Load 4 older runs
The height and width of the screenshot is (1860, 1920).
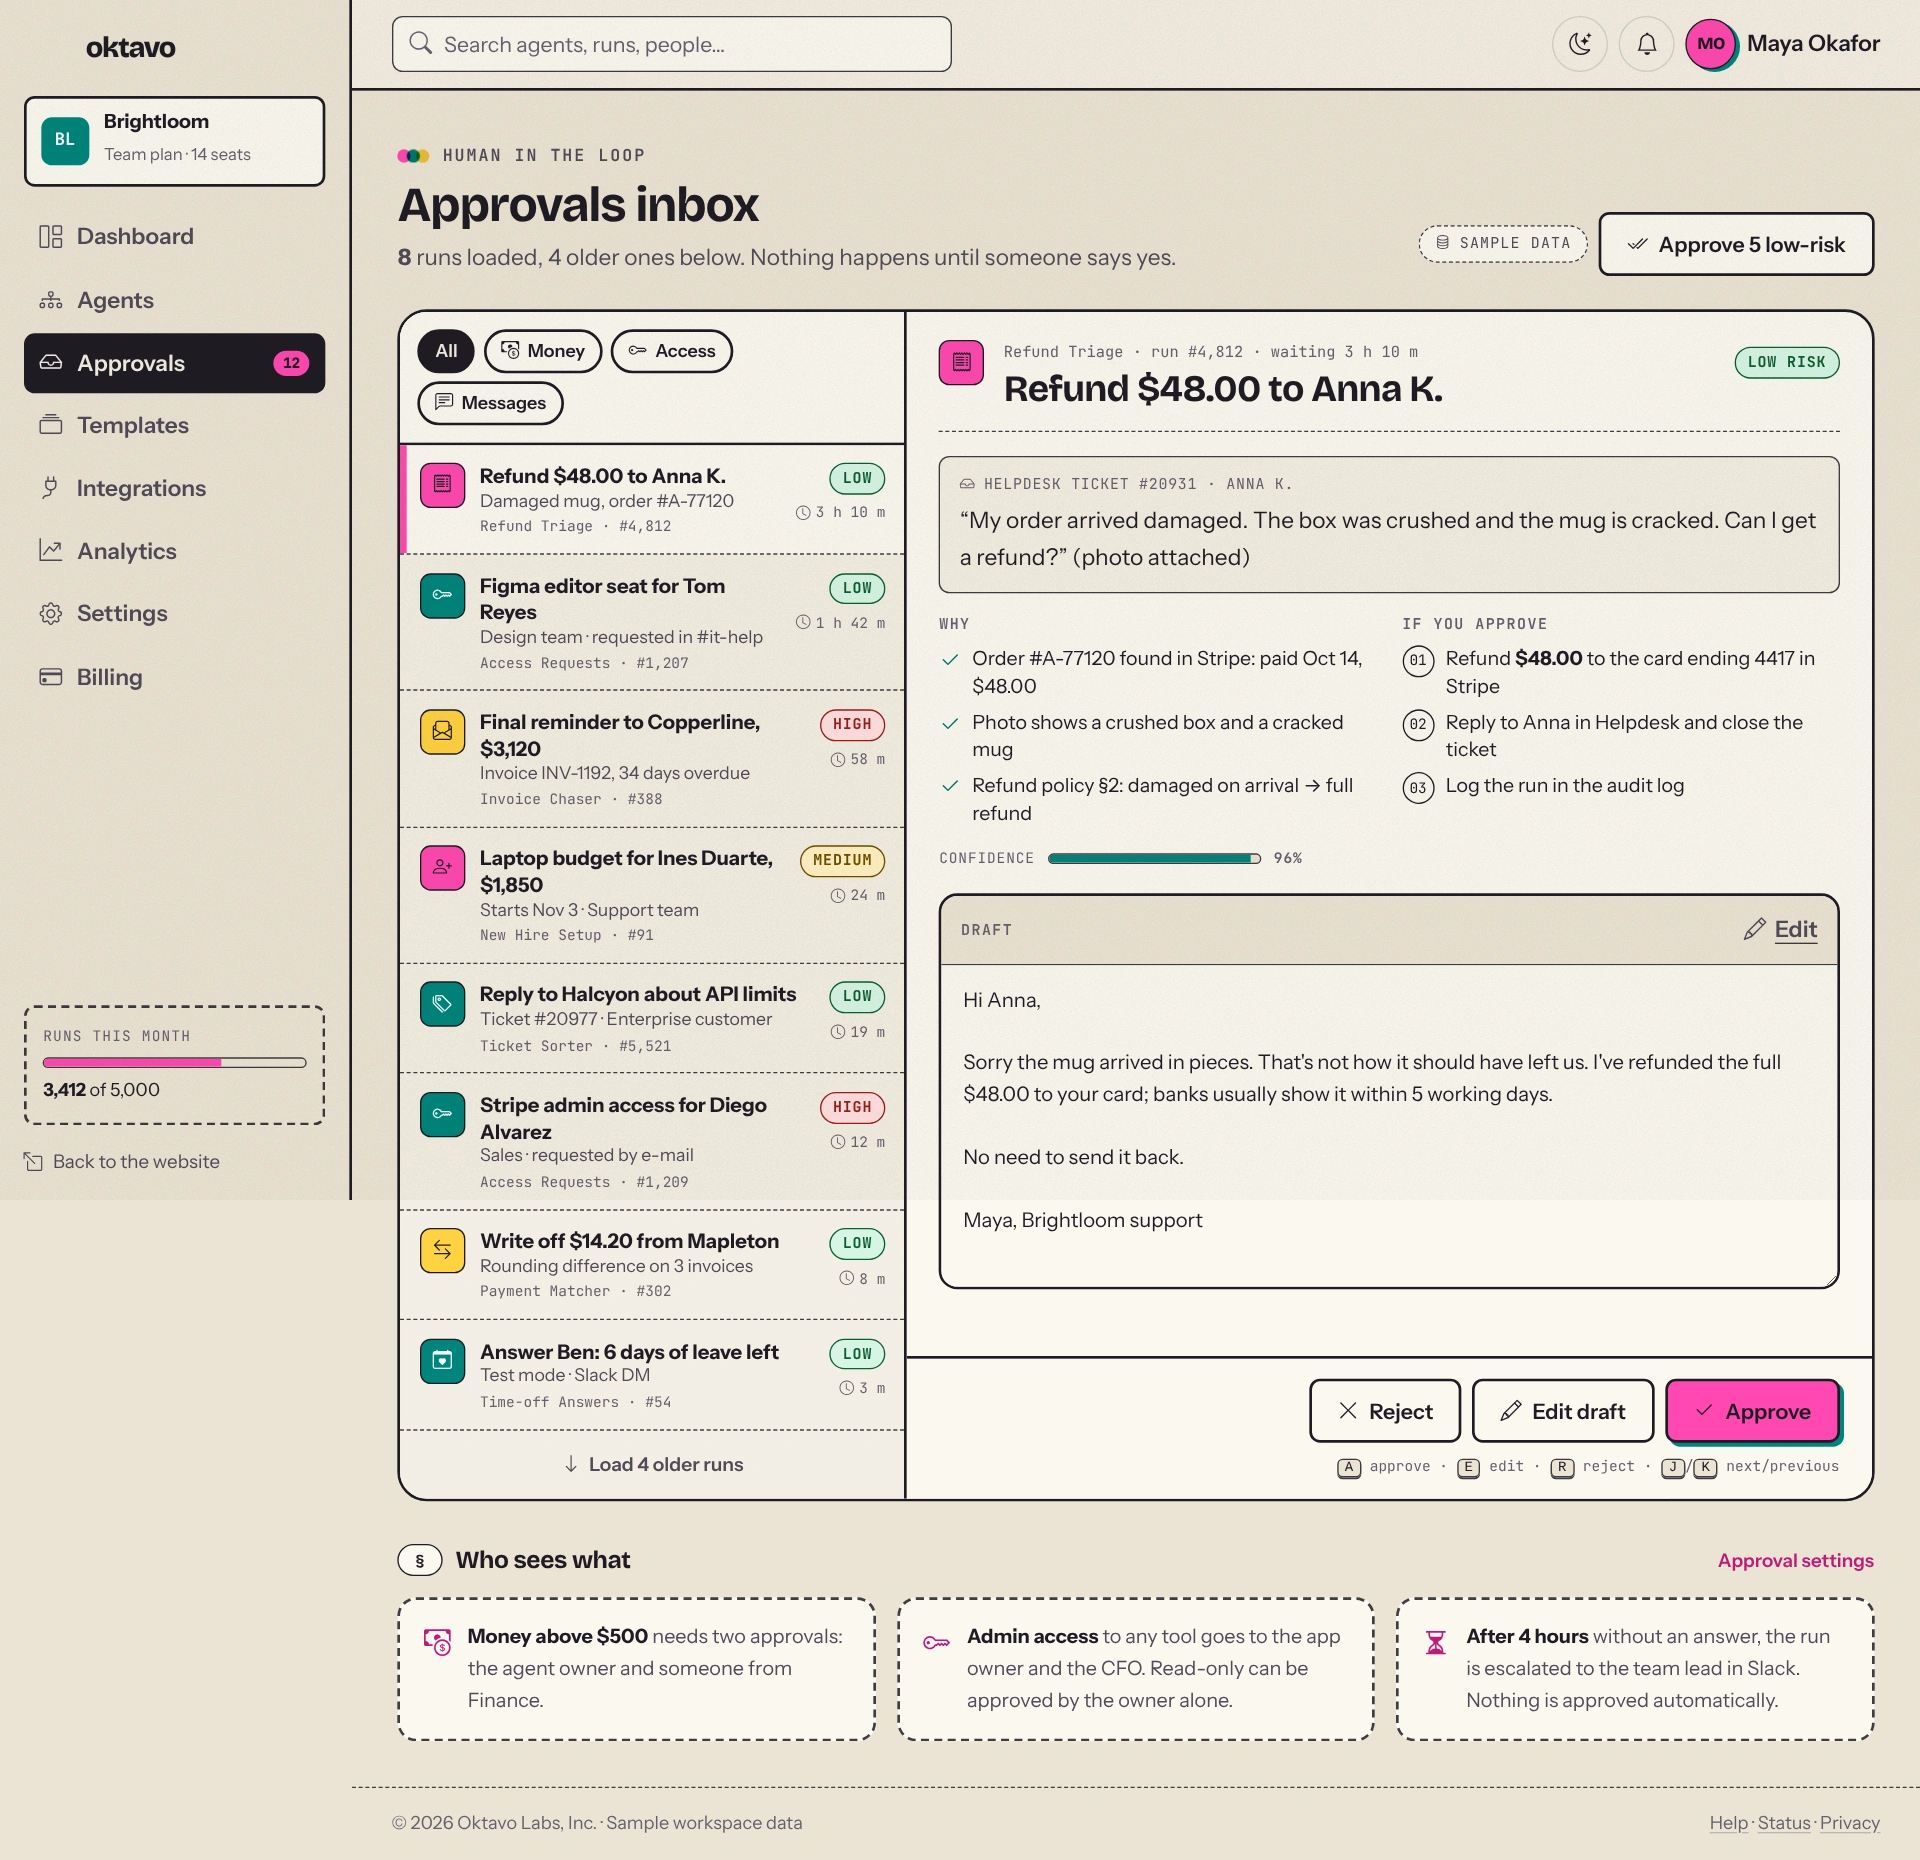coord(653,1464)
